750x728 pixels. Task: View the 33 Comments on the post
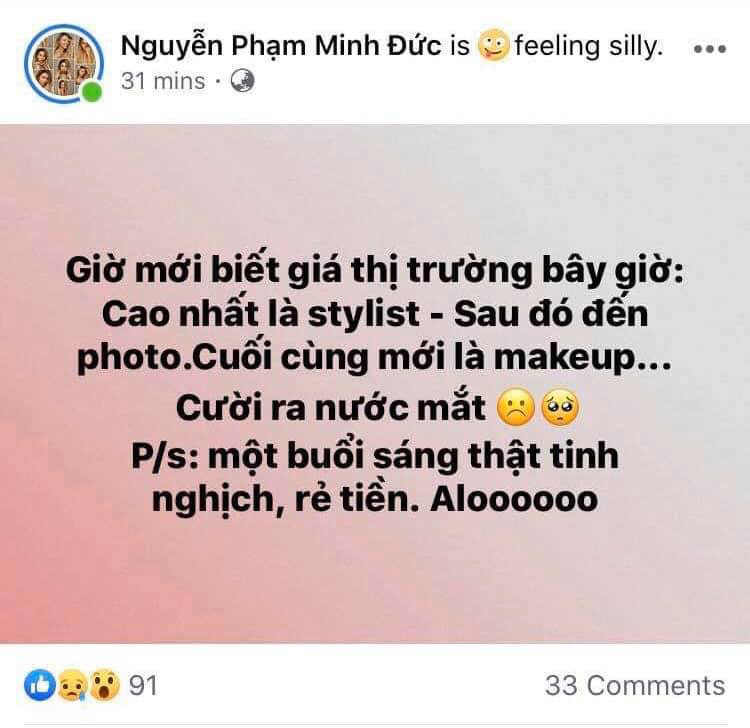click(635, 685)
